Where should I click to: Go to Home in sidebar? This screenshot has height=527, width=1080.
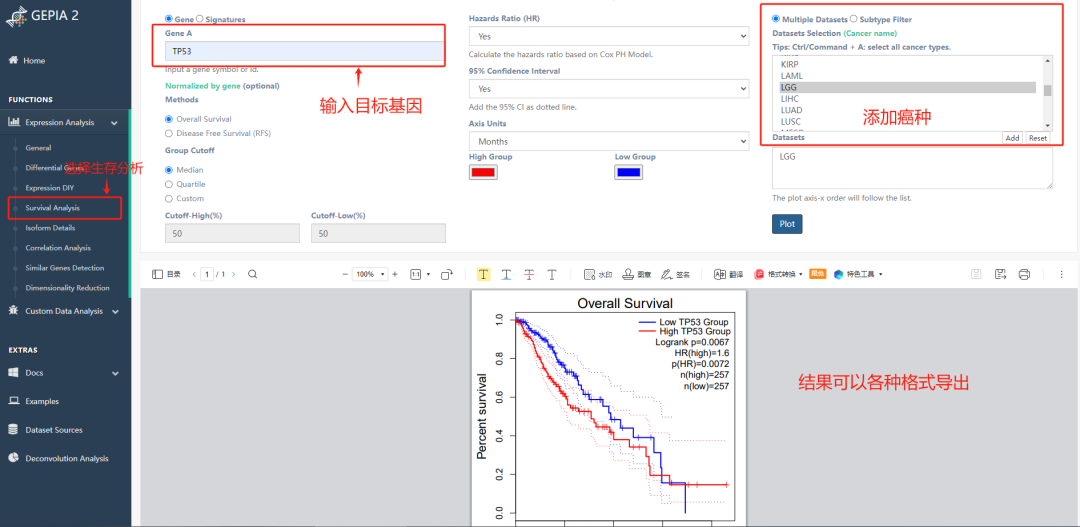coord(34,61)
